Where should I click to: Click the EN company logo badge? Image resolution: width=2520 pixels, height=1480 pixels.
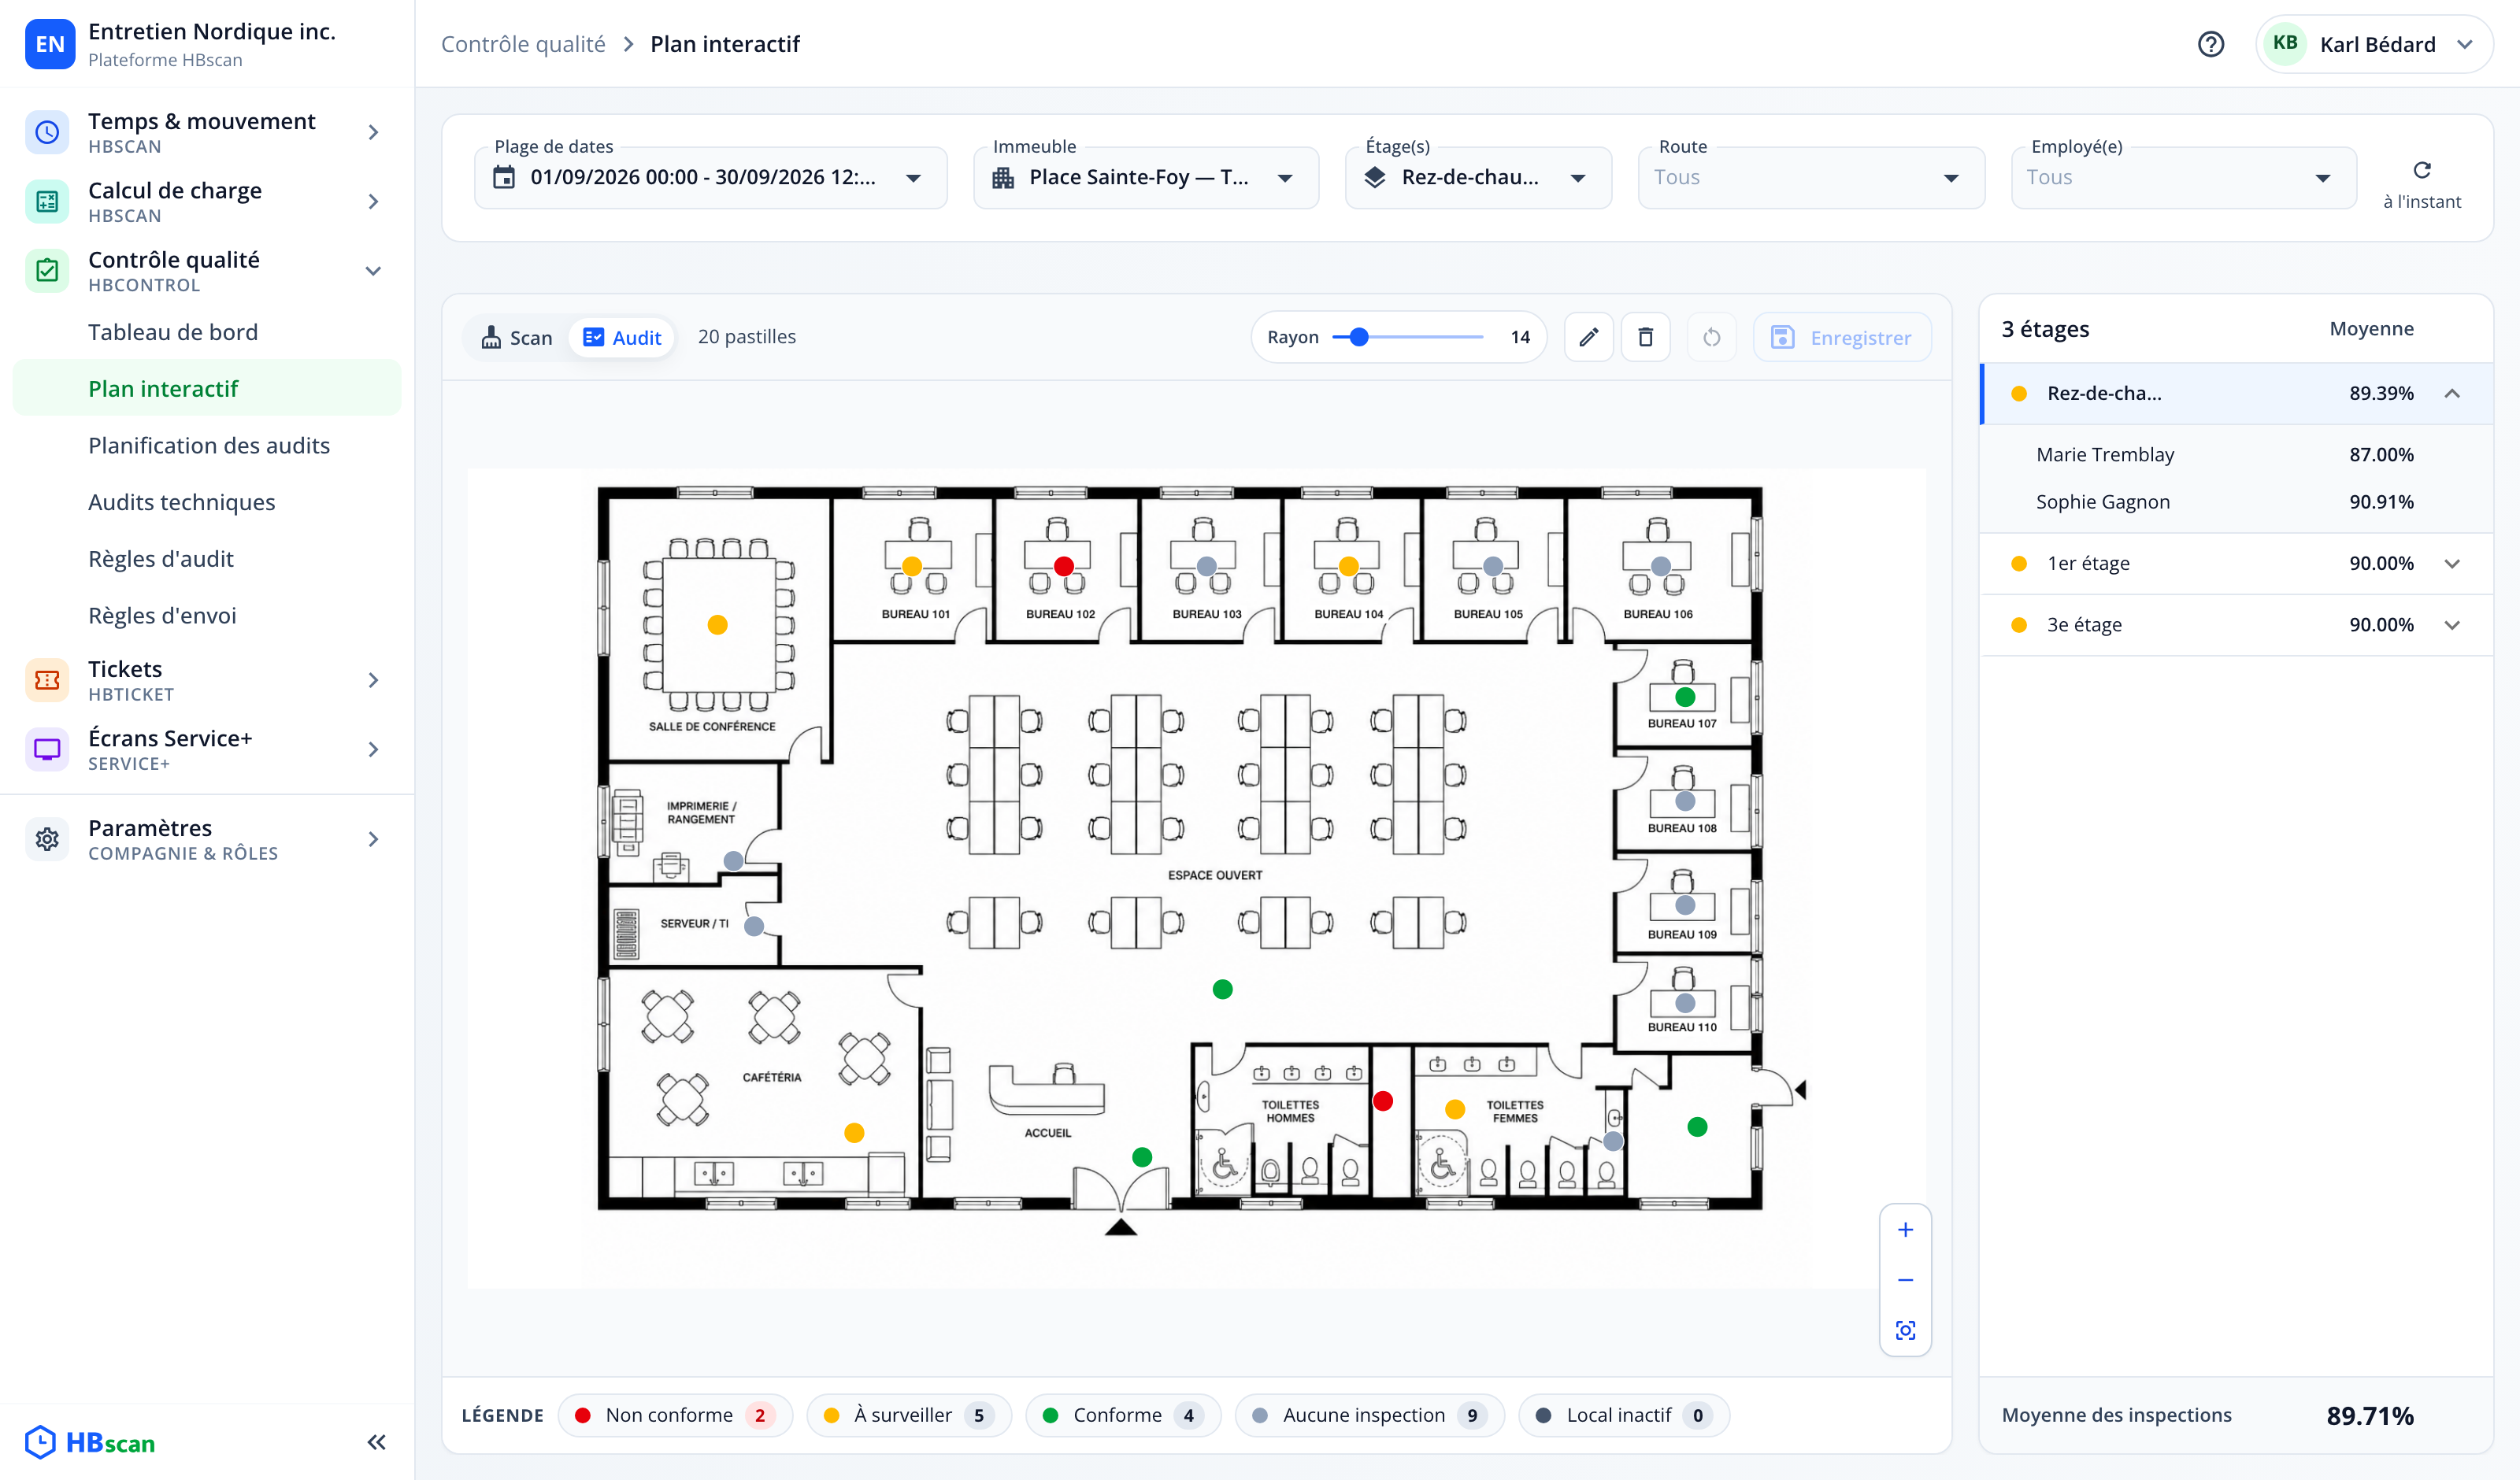tap(49, 44)
